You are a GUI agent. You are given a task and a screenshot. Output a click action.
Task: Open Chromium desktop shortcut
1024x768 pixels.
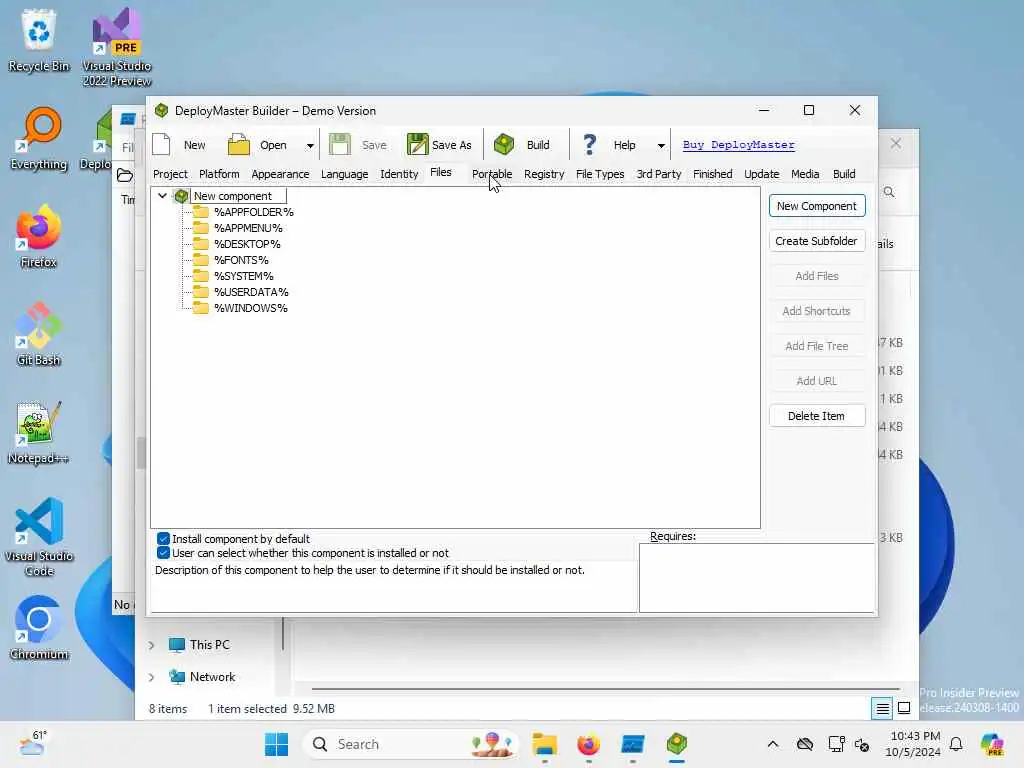point(39,628)
